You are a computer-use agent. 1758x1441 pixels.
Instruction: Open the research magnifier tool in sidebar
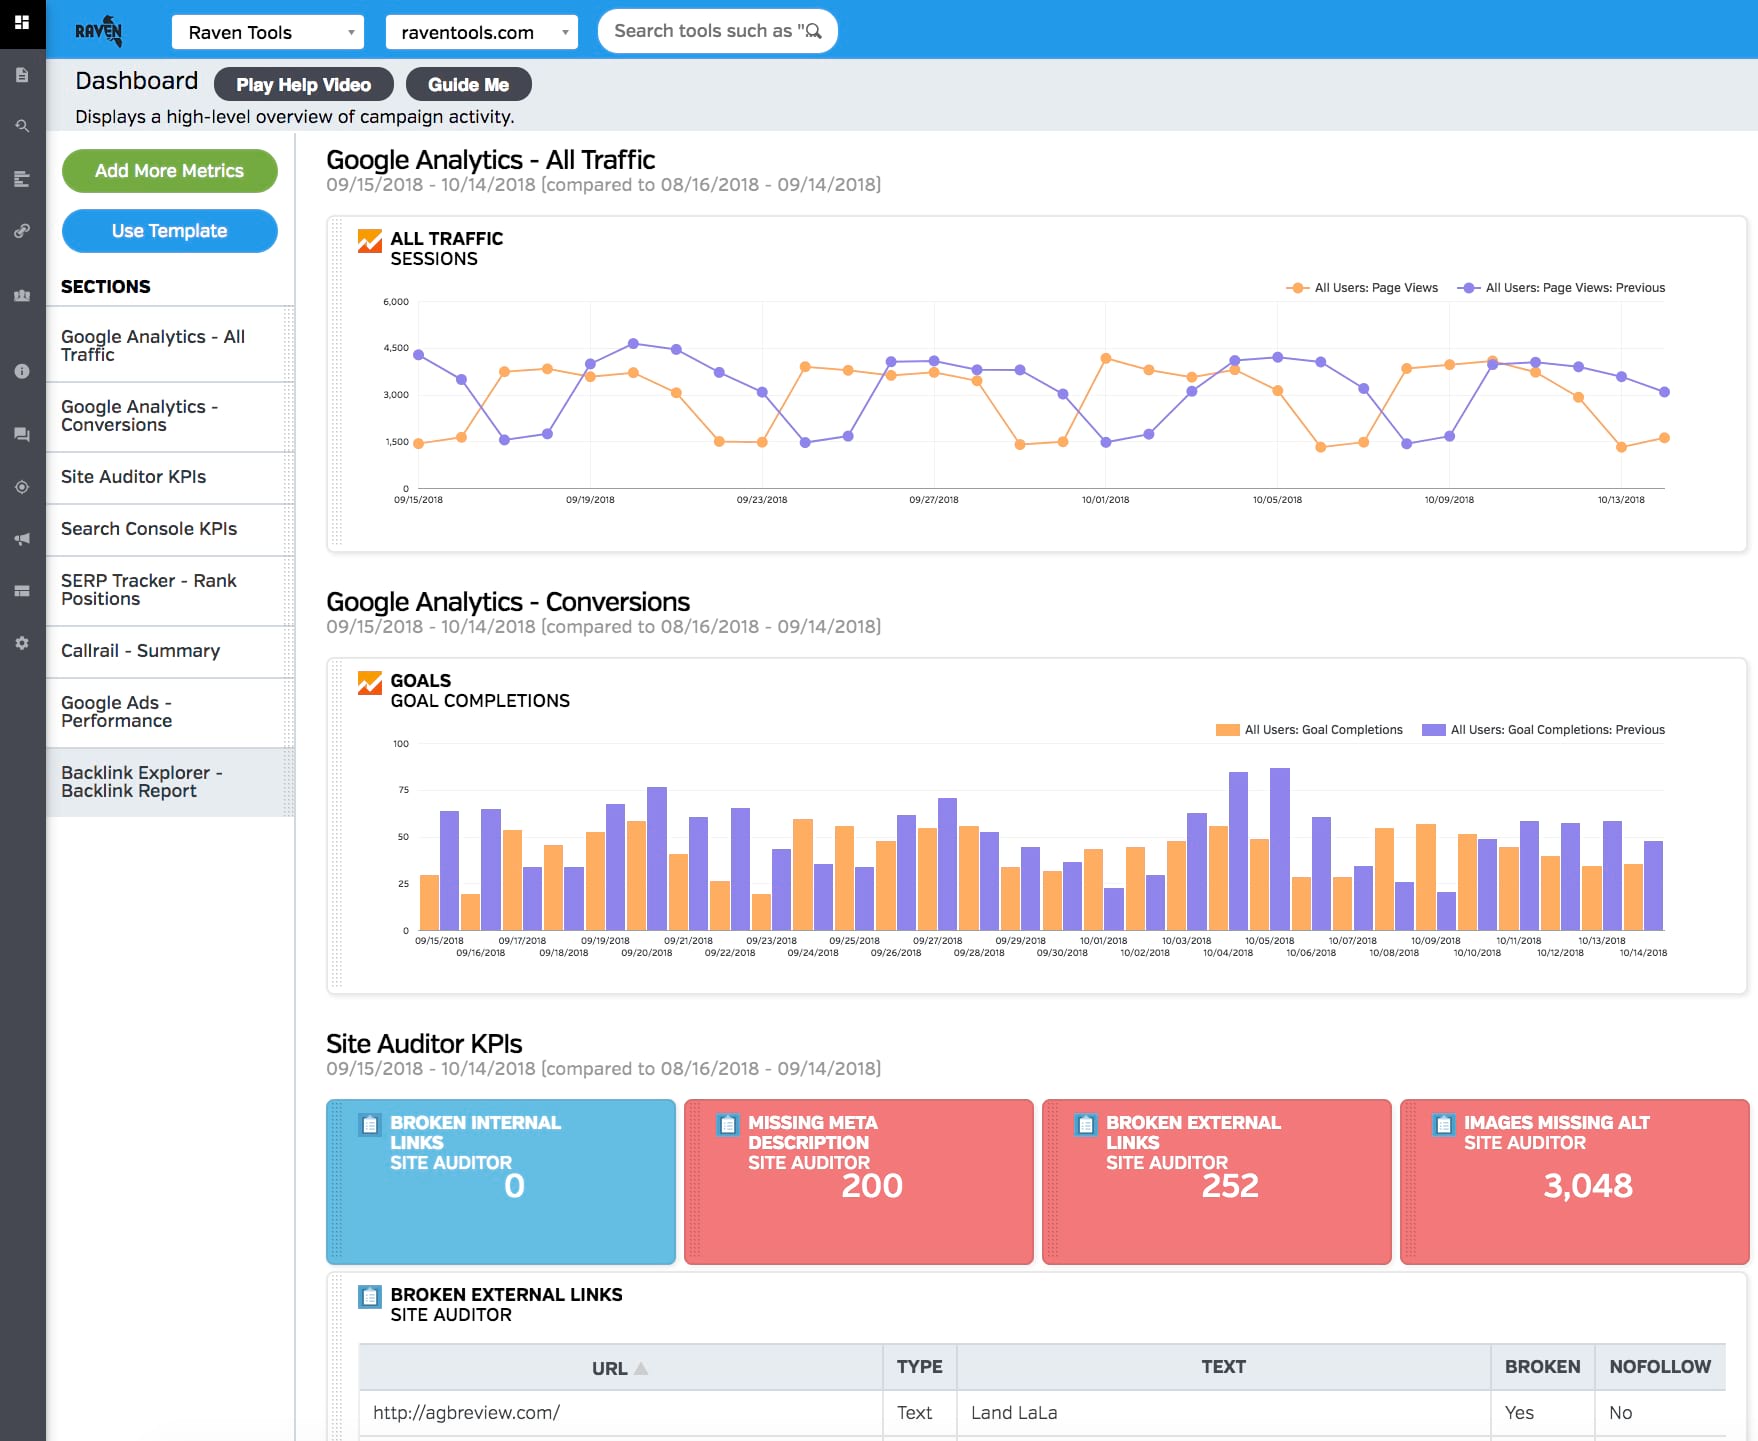[21, 126]
